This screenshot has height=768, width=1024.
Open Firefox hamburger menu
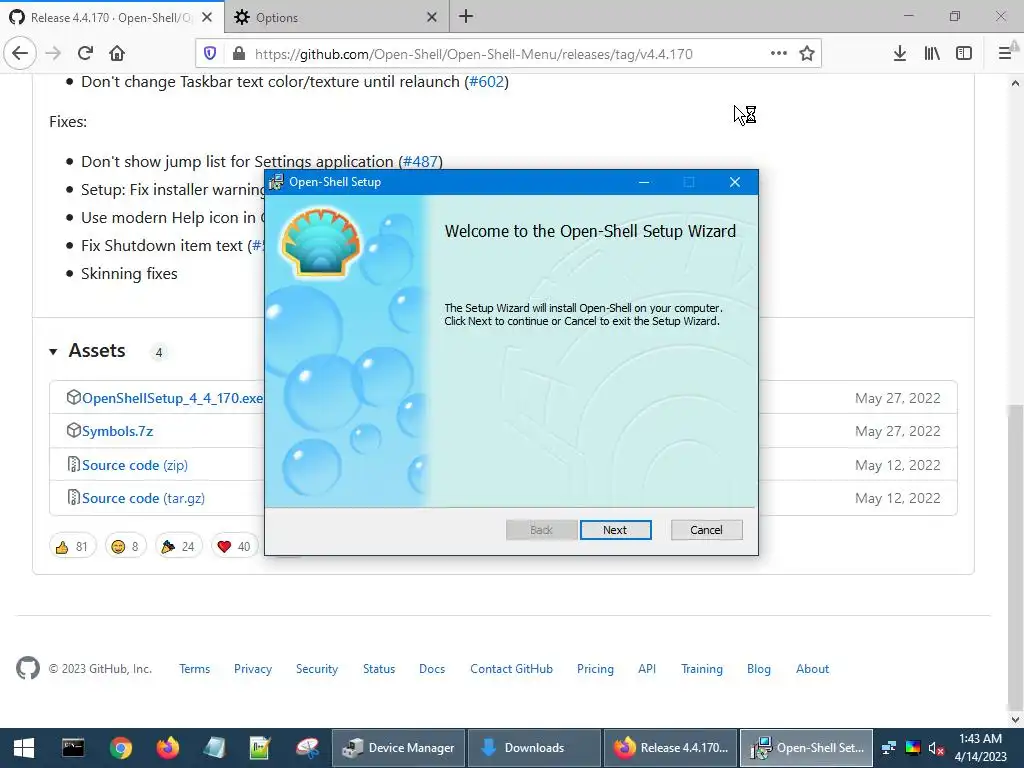1005,54
